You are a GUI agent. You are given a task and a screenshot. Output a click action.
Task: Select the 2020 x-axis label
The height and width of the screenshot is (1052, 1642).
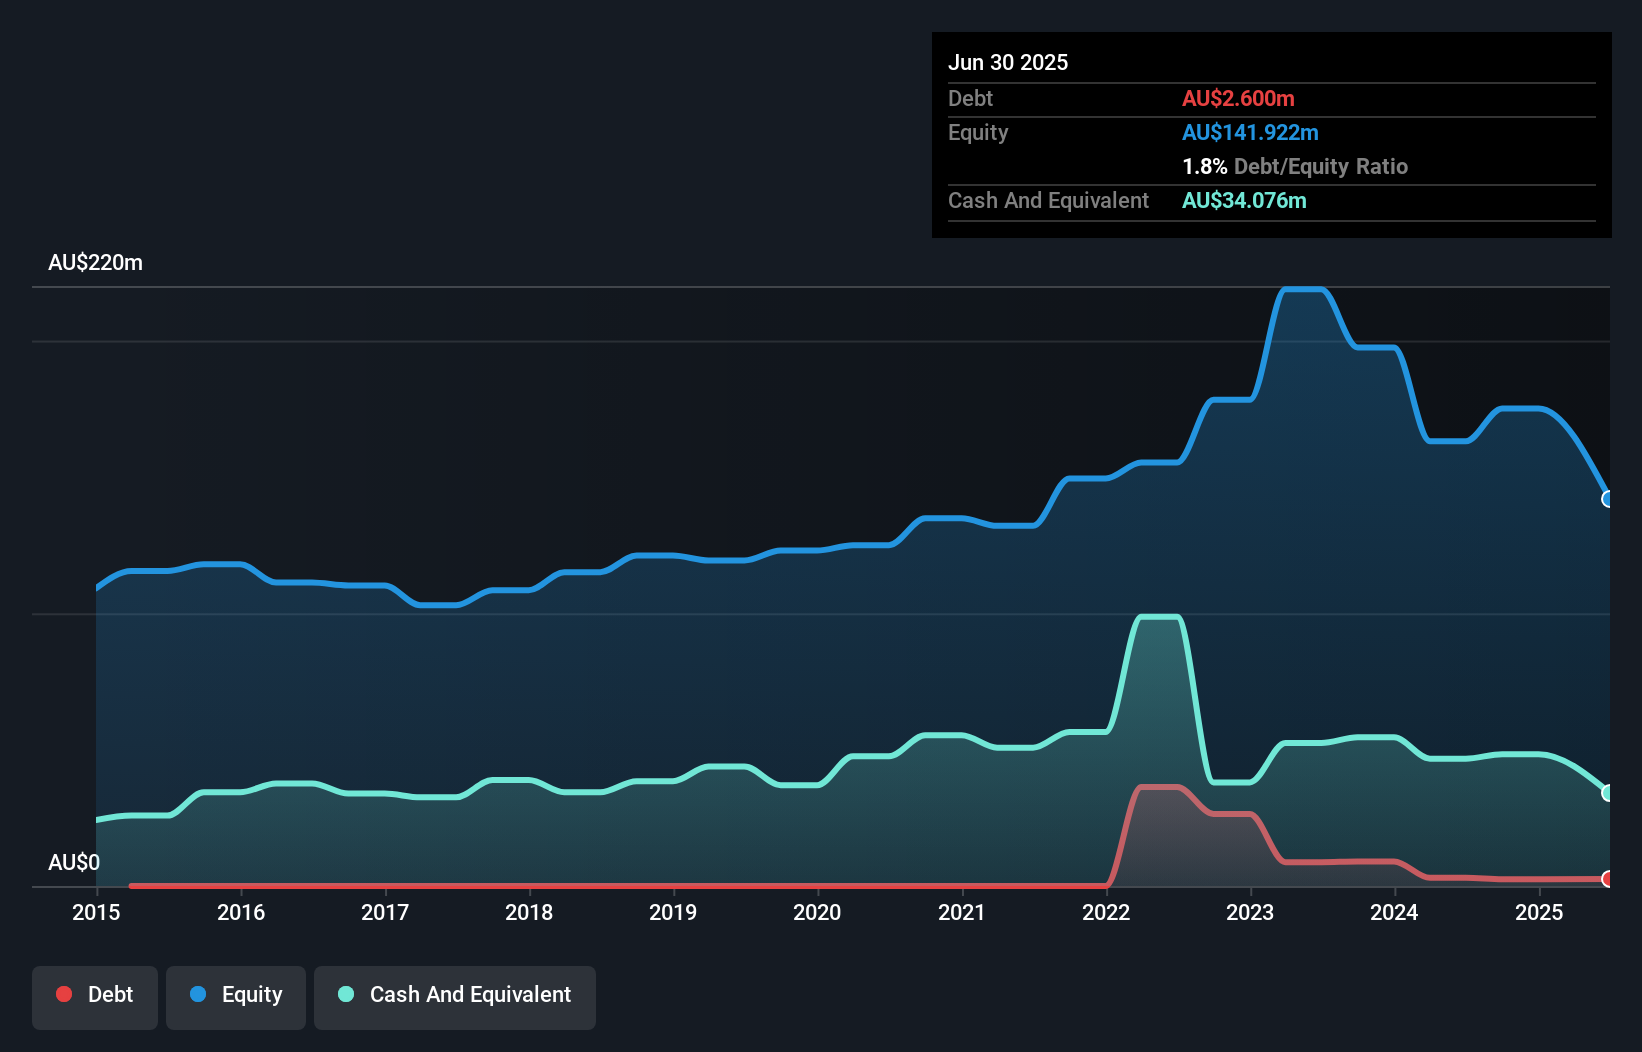pos(817,912)
